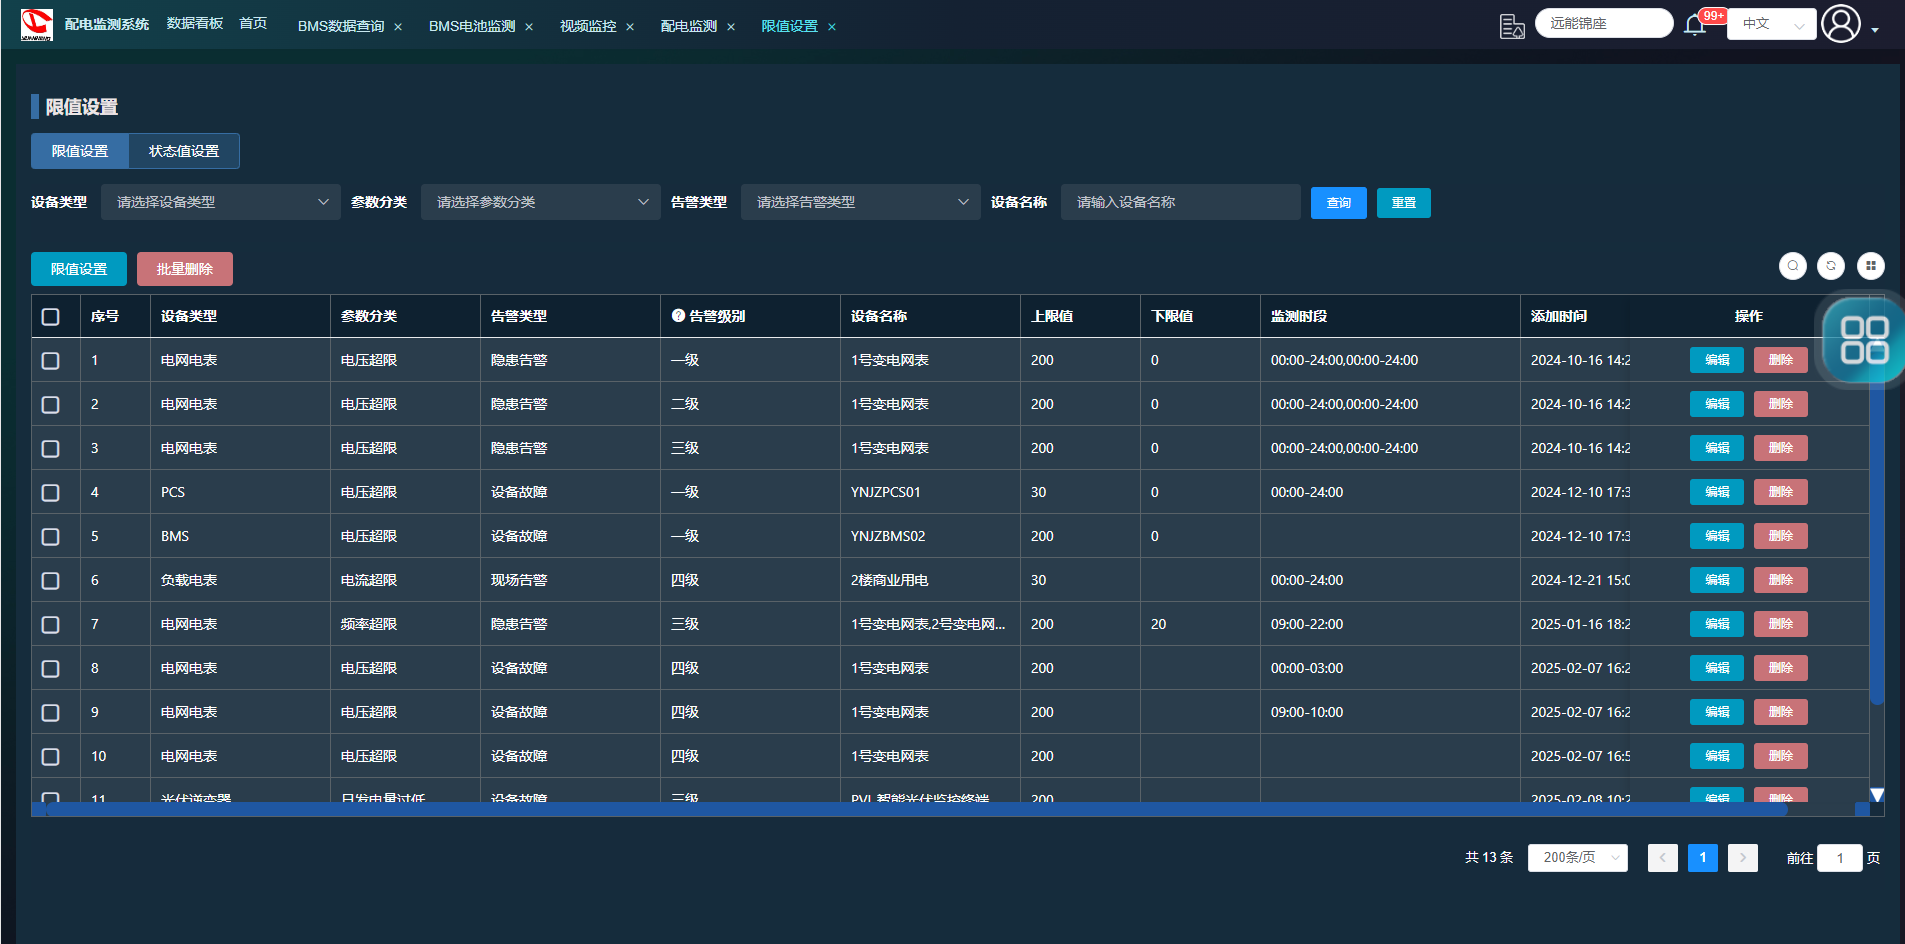
Task: Switch to the 状态值设置 tab
Action: [x=184, y=152]
